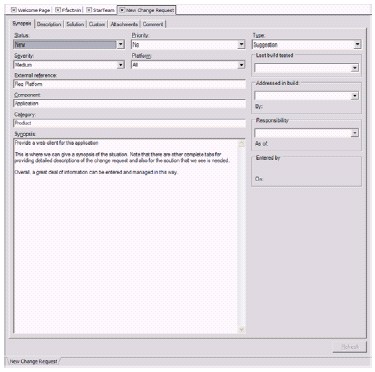Close the Welcome Page tab icon

coord(14,10)
